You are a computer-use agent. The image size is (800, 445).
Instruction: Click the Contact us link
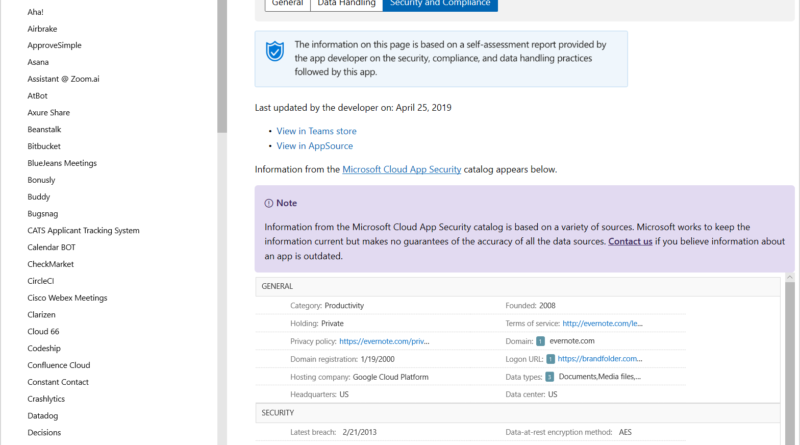coord(630,241)
